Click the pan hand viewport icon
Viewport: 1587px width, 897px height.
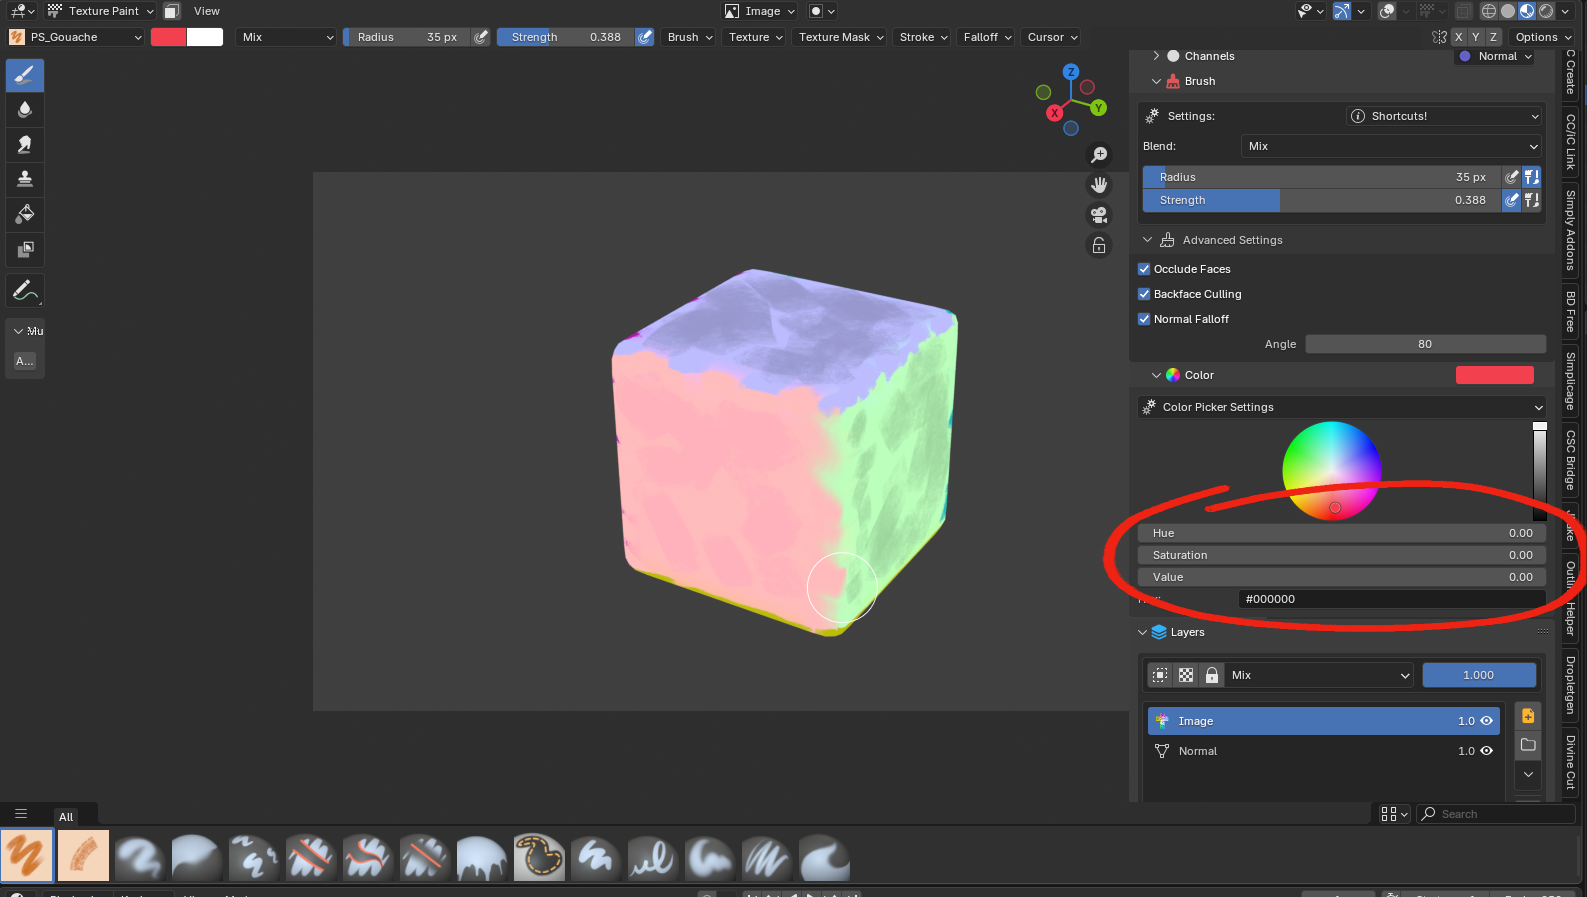[x=1099, y=185]
